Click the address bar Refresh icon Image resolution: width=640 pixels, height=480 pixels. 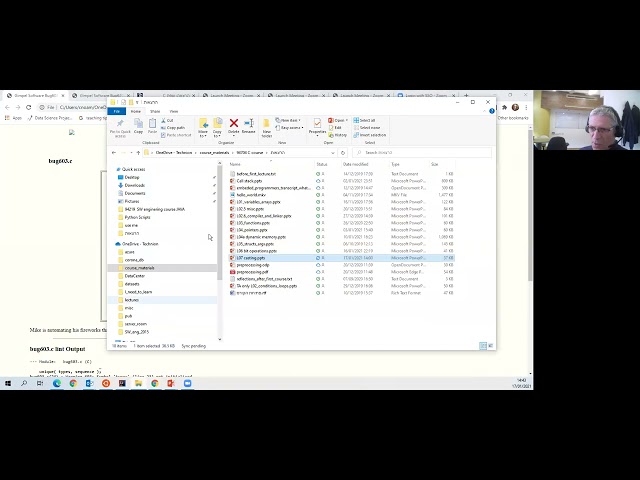[343, 153]
